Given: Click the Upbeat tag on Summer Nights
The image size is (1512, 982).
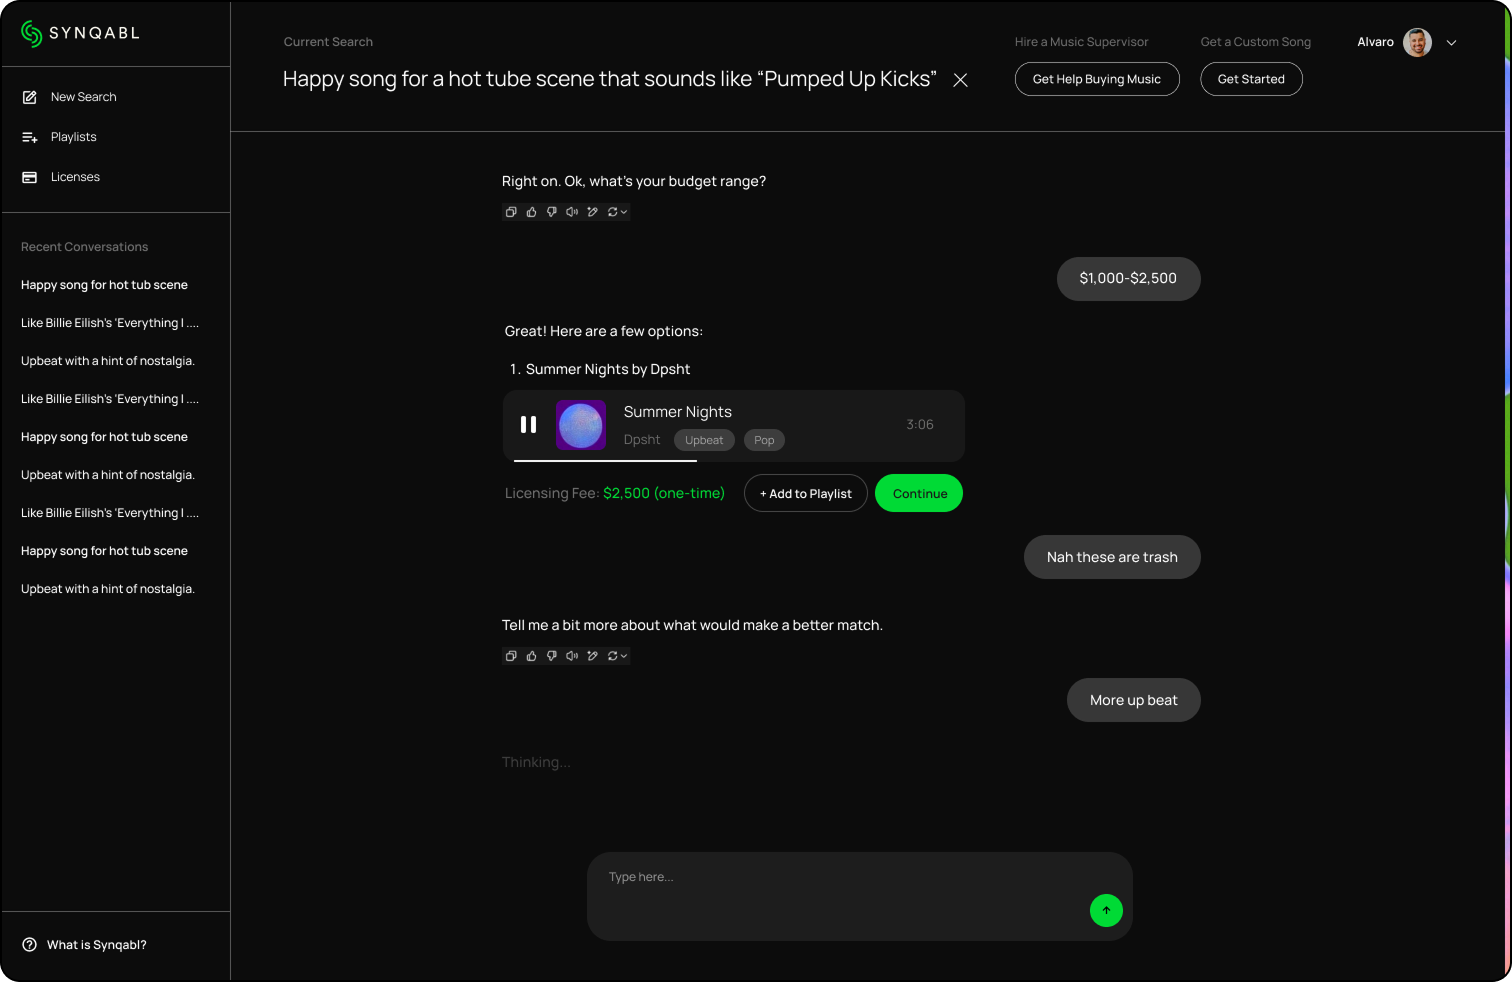Looking at the screenshot, I should 704,440.
